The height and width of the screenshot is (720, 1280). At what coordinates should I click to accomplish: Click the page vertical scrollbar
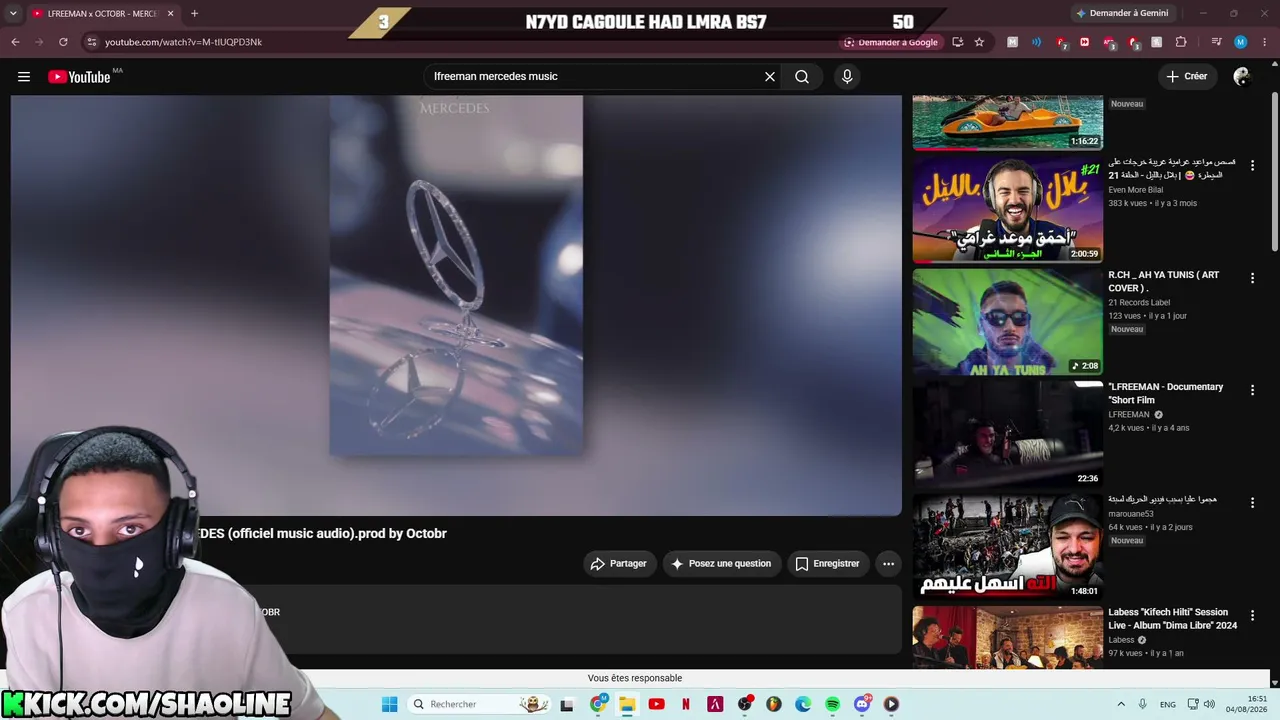click(1275, 173)
